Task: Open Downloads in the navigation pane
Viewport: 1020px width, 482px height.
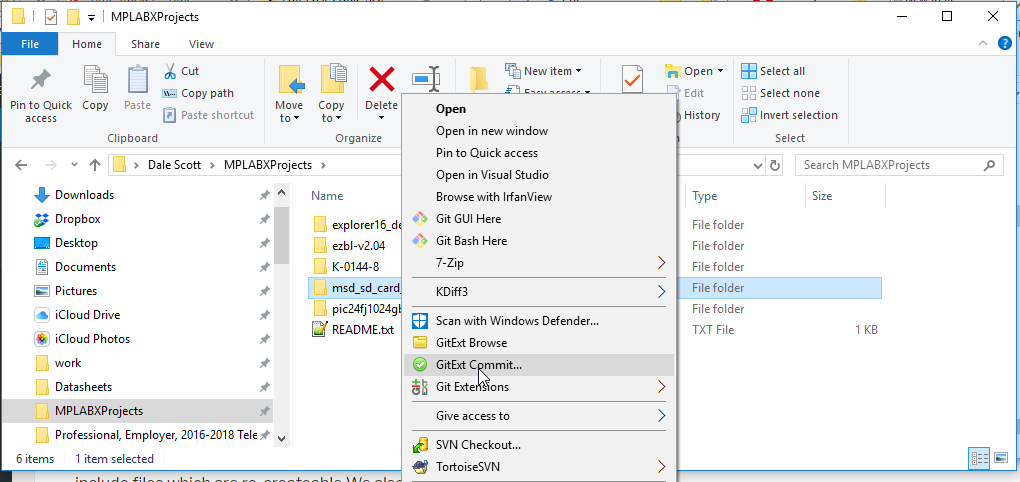Action: [x=85, y=195]
